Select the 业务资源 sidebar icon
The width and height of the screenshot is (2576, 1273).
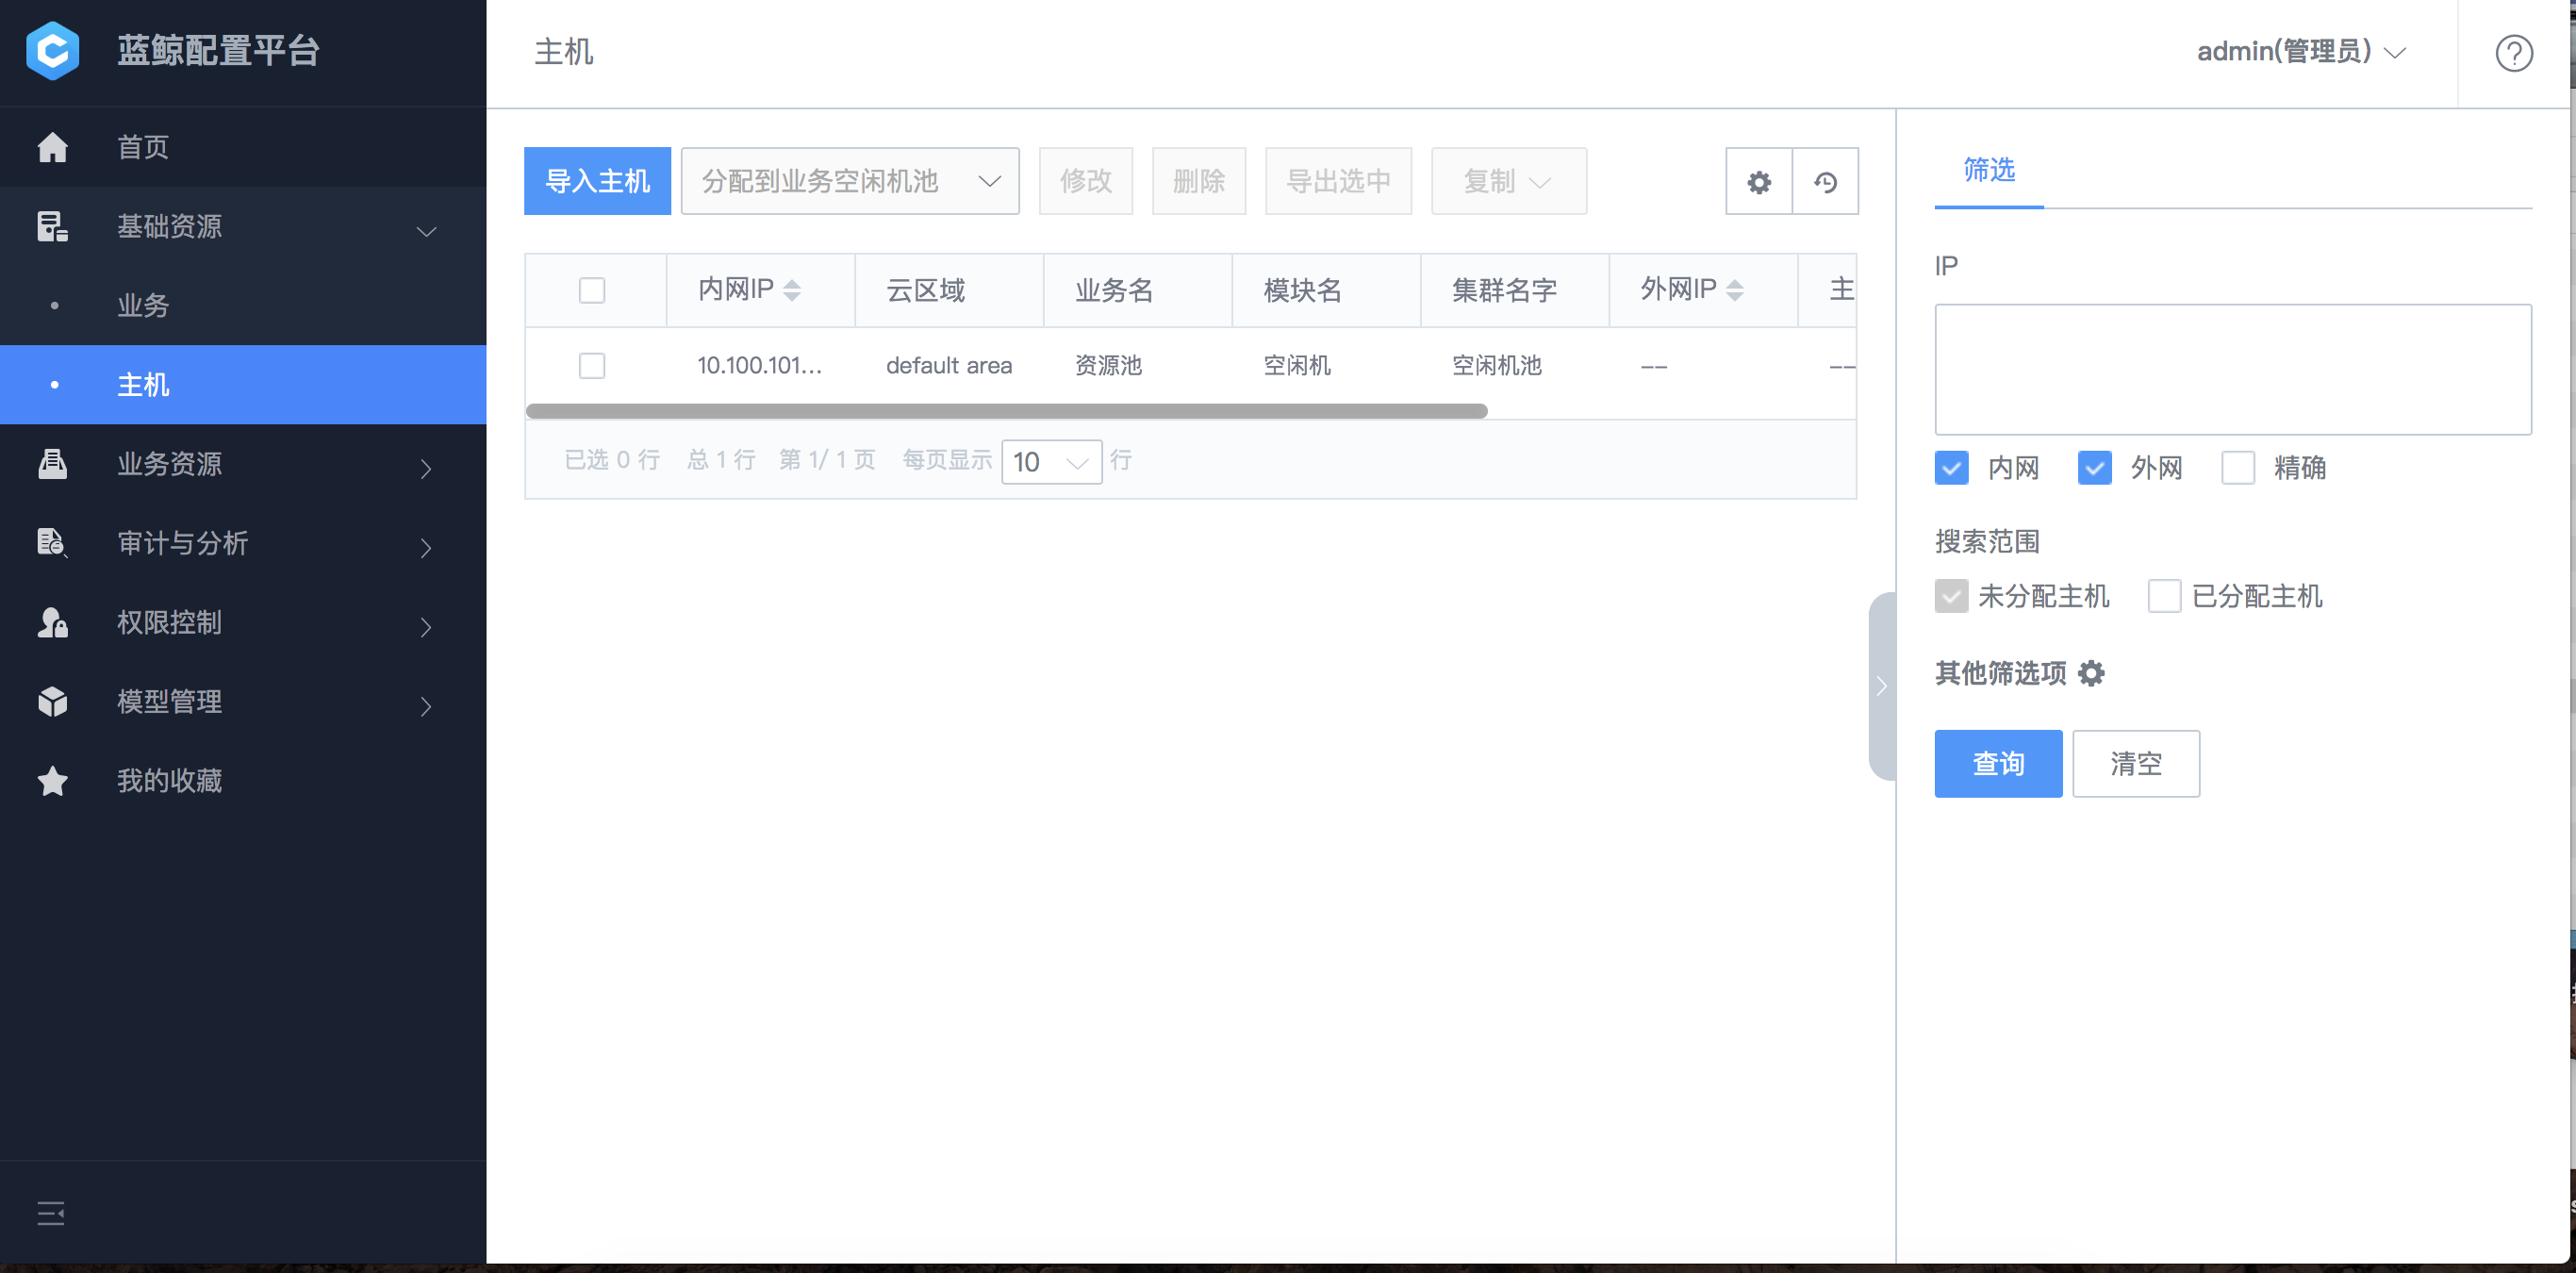pyautogui.click(x=53, y=464)
